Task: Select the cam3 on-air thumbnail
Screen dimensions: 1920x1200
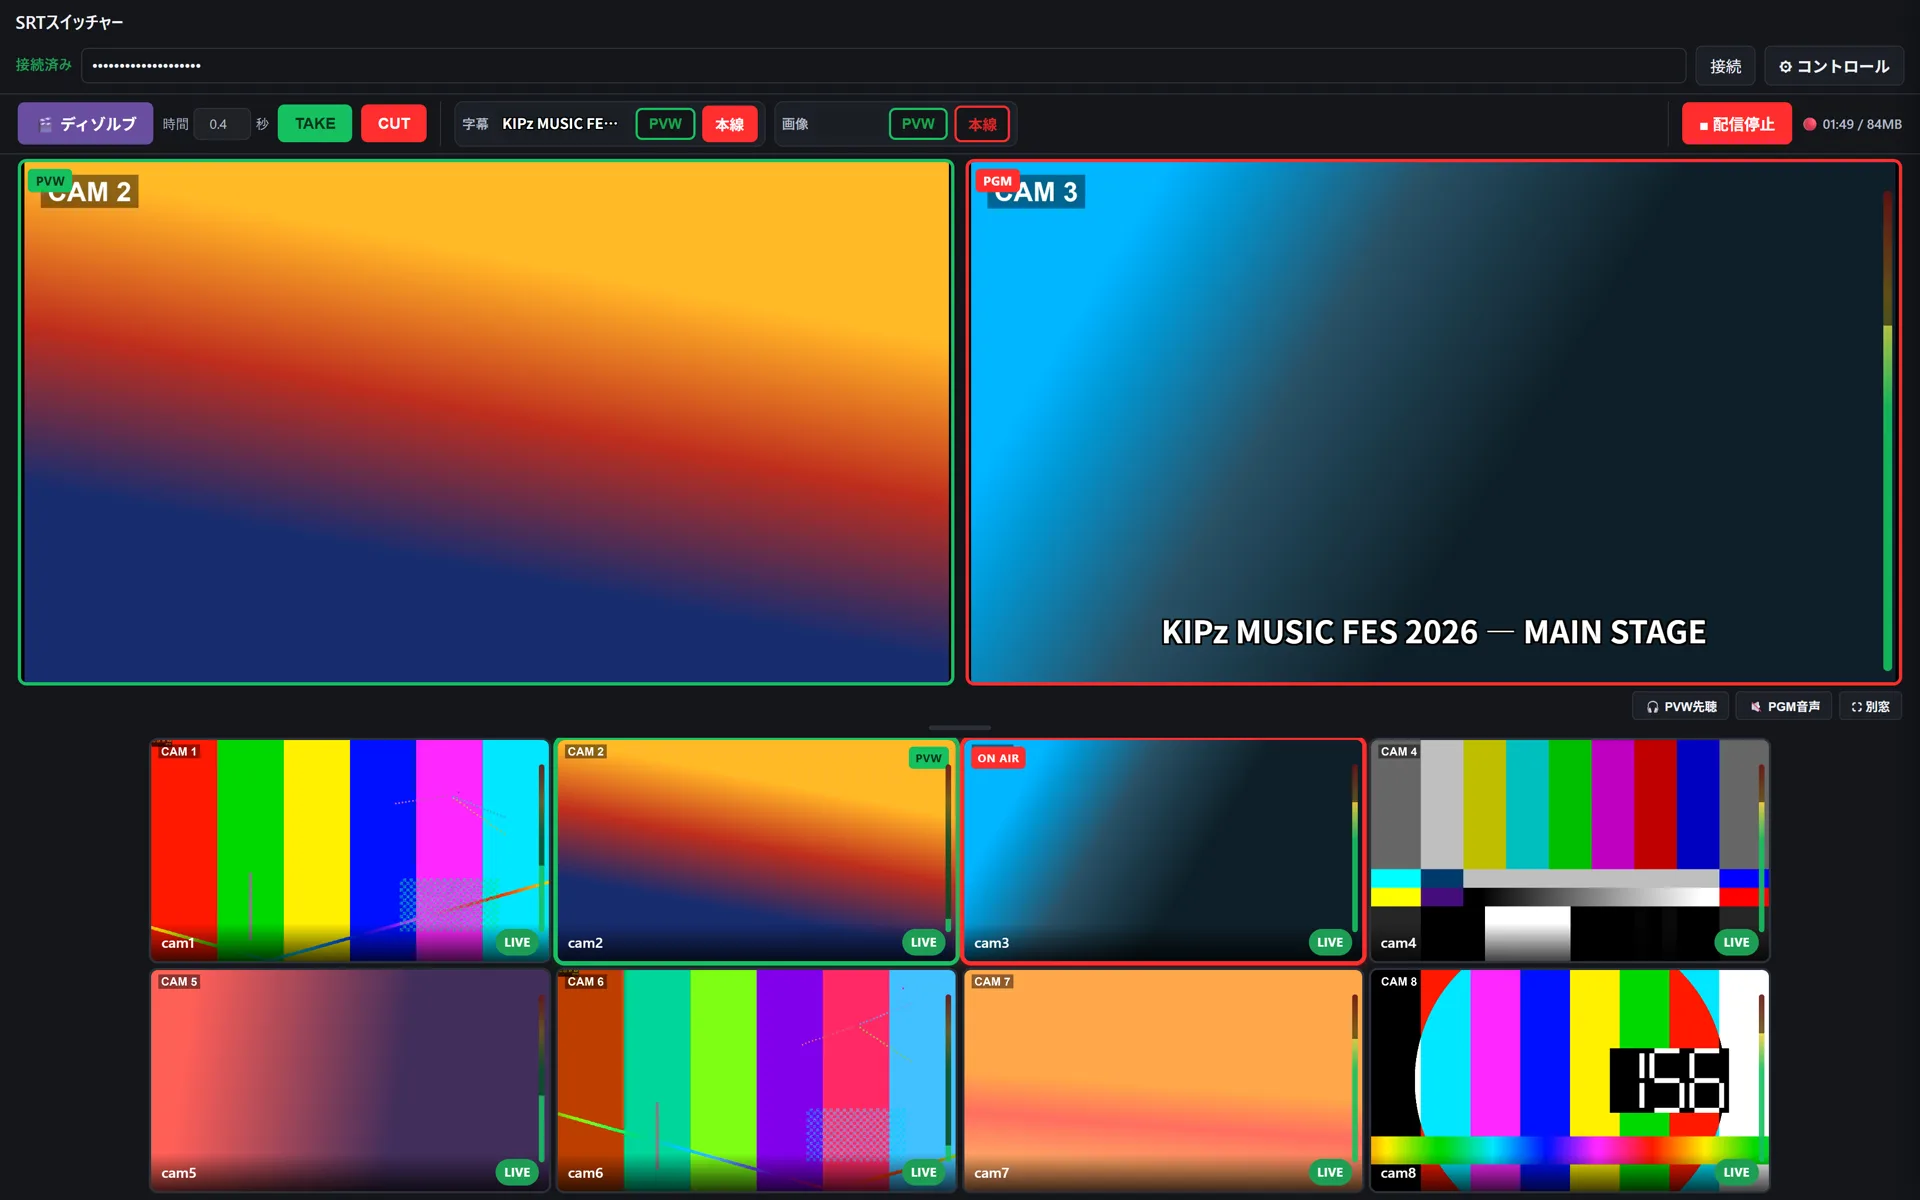Action: click(x=1163, y=850)
